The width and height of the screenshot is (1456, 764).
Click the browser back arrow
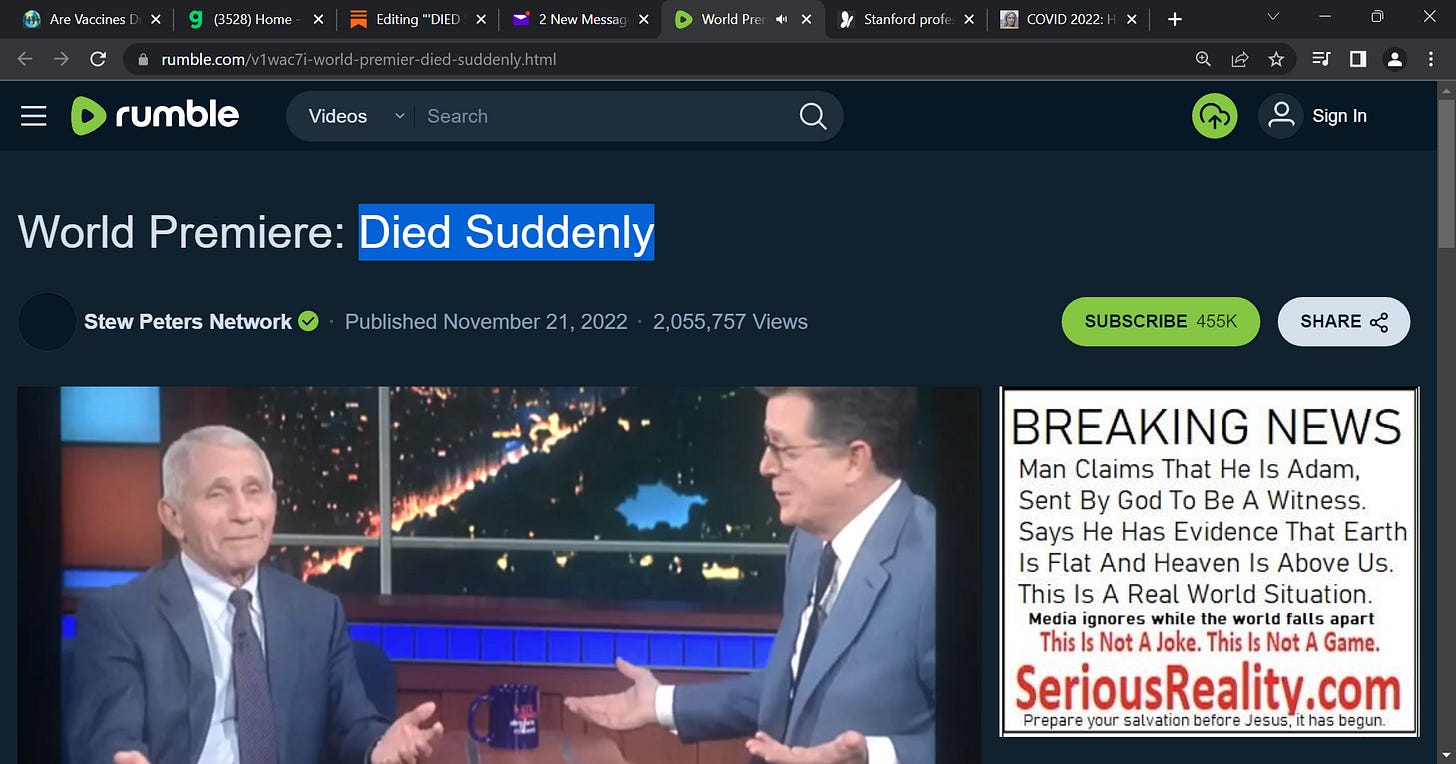pos(26,59)
